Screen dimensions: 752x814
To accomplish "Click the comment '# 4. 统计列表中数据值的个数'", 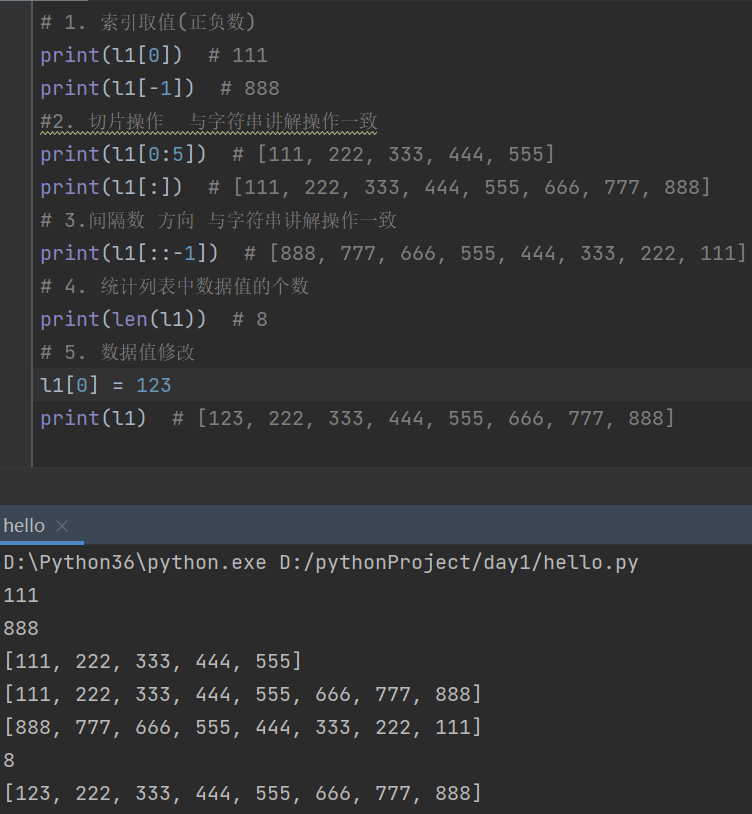I will (x=175, y=286).
